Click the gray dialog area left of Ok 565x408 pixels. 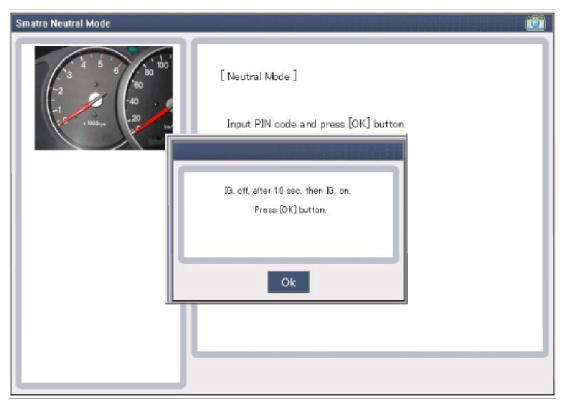[220, 282]
